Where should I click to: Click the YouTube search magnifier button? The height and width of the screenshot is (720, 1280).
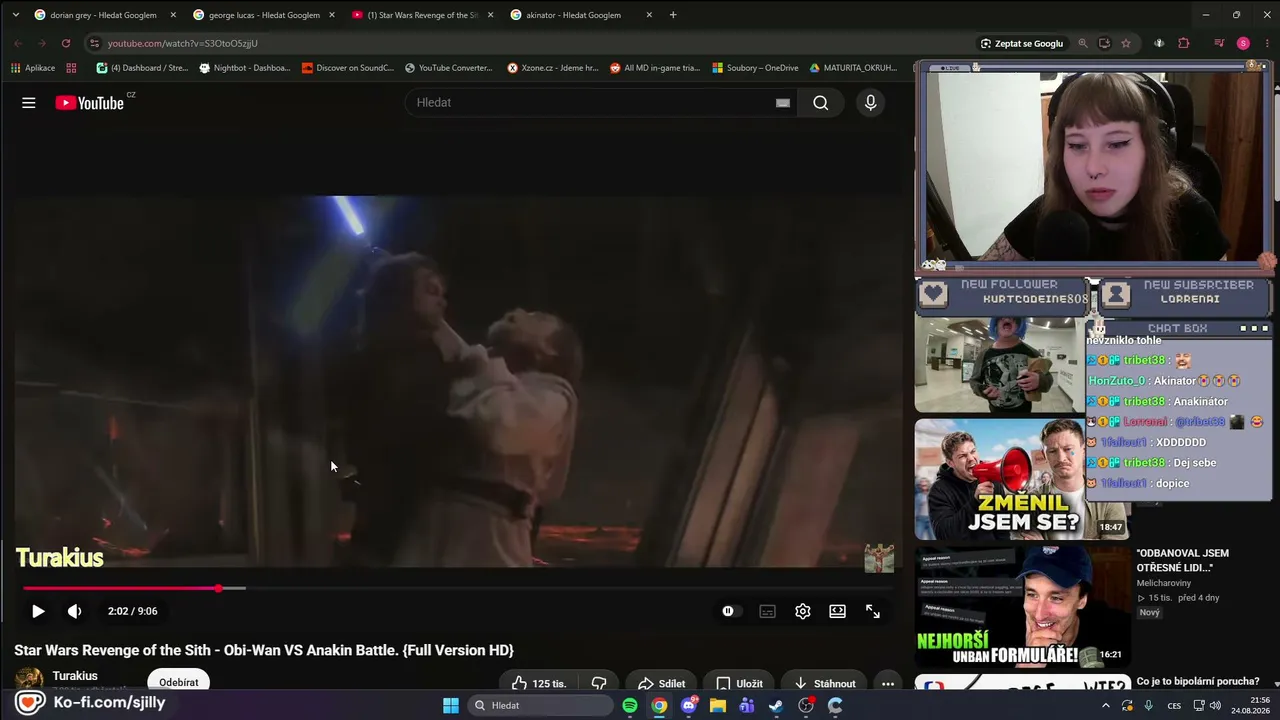(821, 103)
